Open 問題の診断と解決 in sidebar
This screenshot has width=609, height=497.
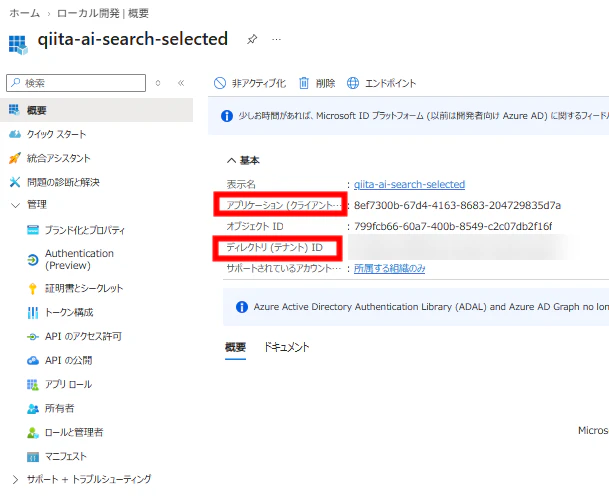[x=63, y=182]
